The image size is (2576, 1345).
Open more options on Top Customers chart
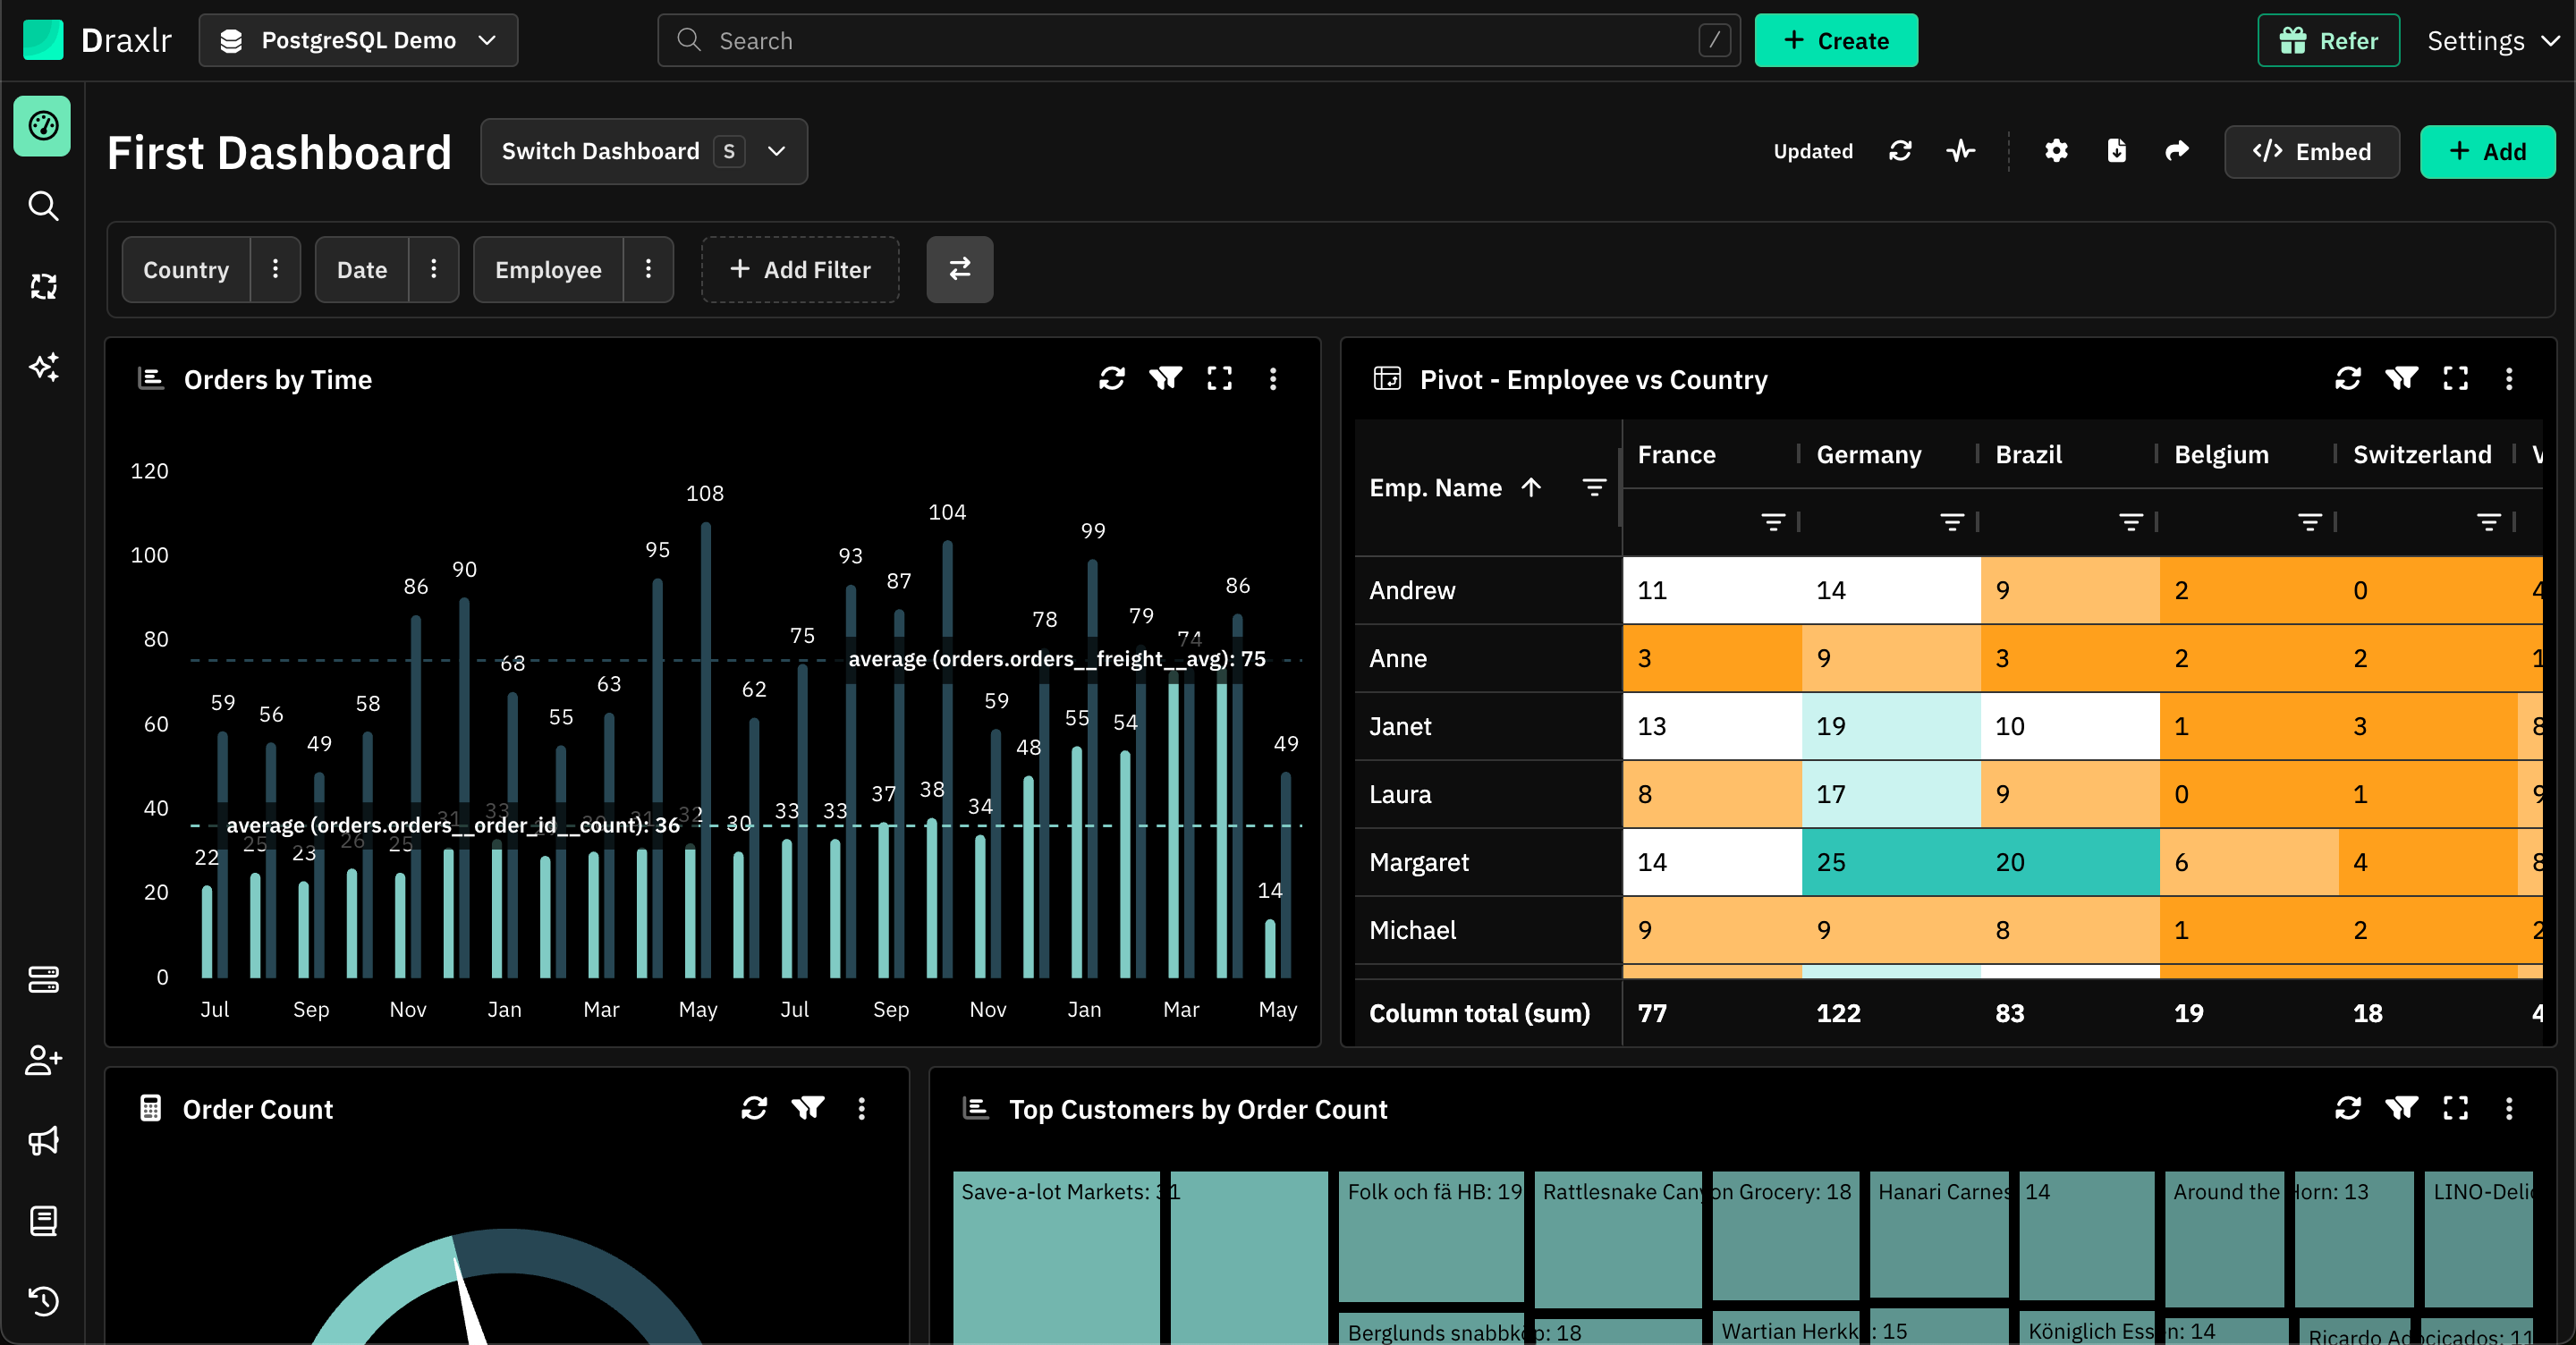pos(2508,1108)
